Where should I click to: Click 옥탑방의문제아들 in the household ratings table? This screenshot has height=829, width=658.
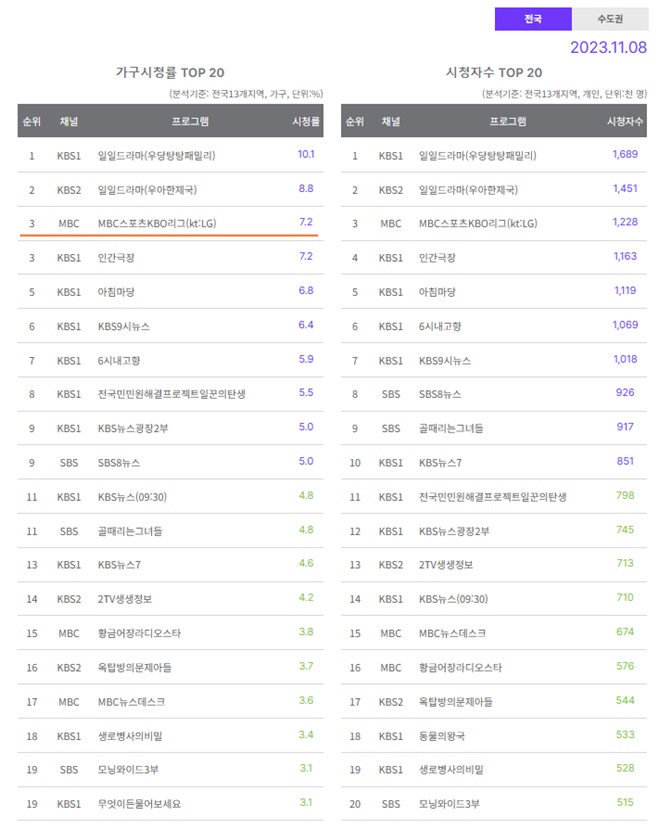click(x=135, y=668)
